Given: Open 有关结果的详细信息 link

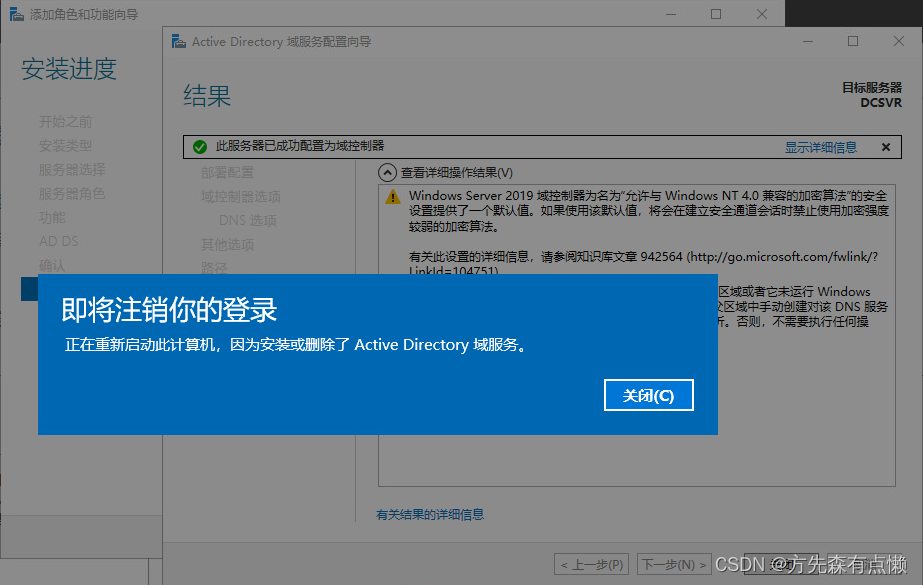Looking at the screenshot, I should click(430, 514).
